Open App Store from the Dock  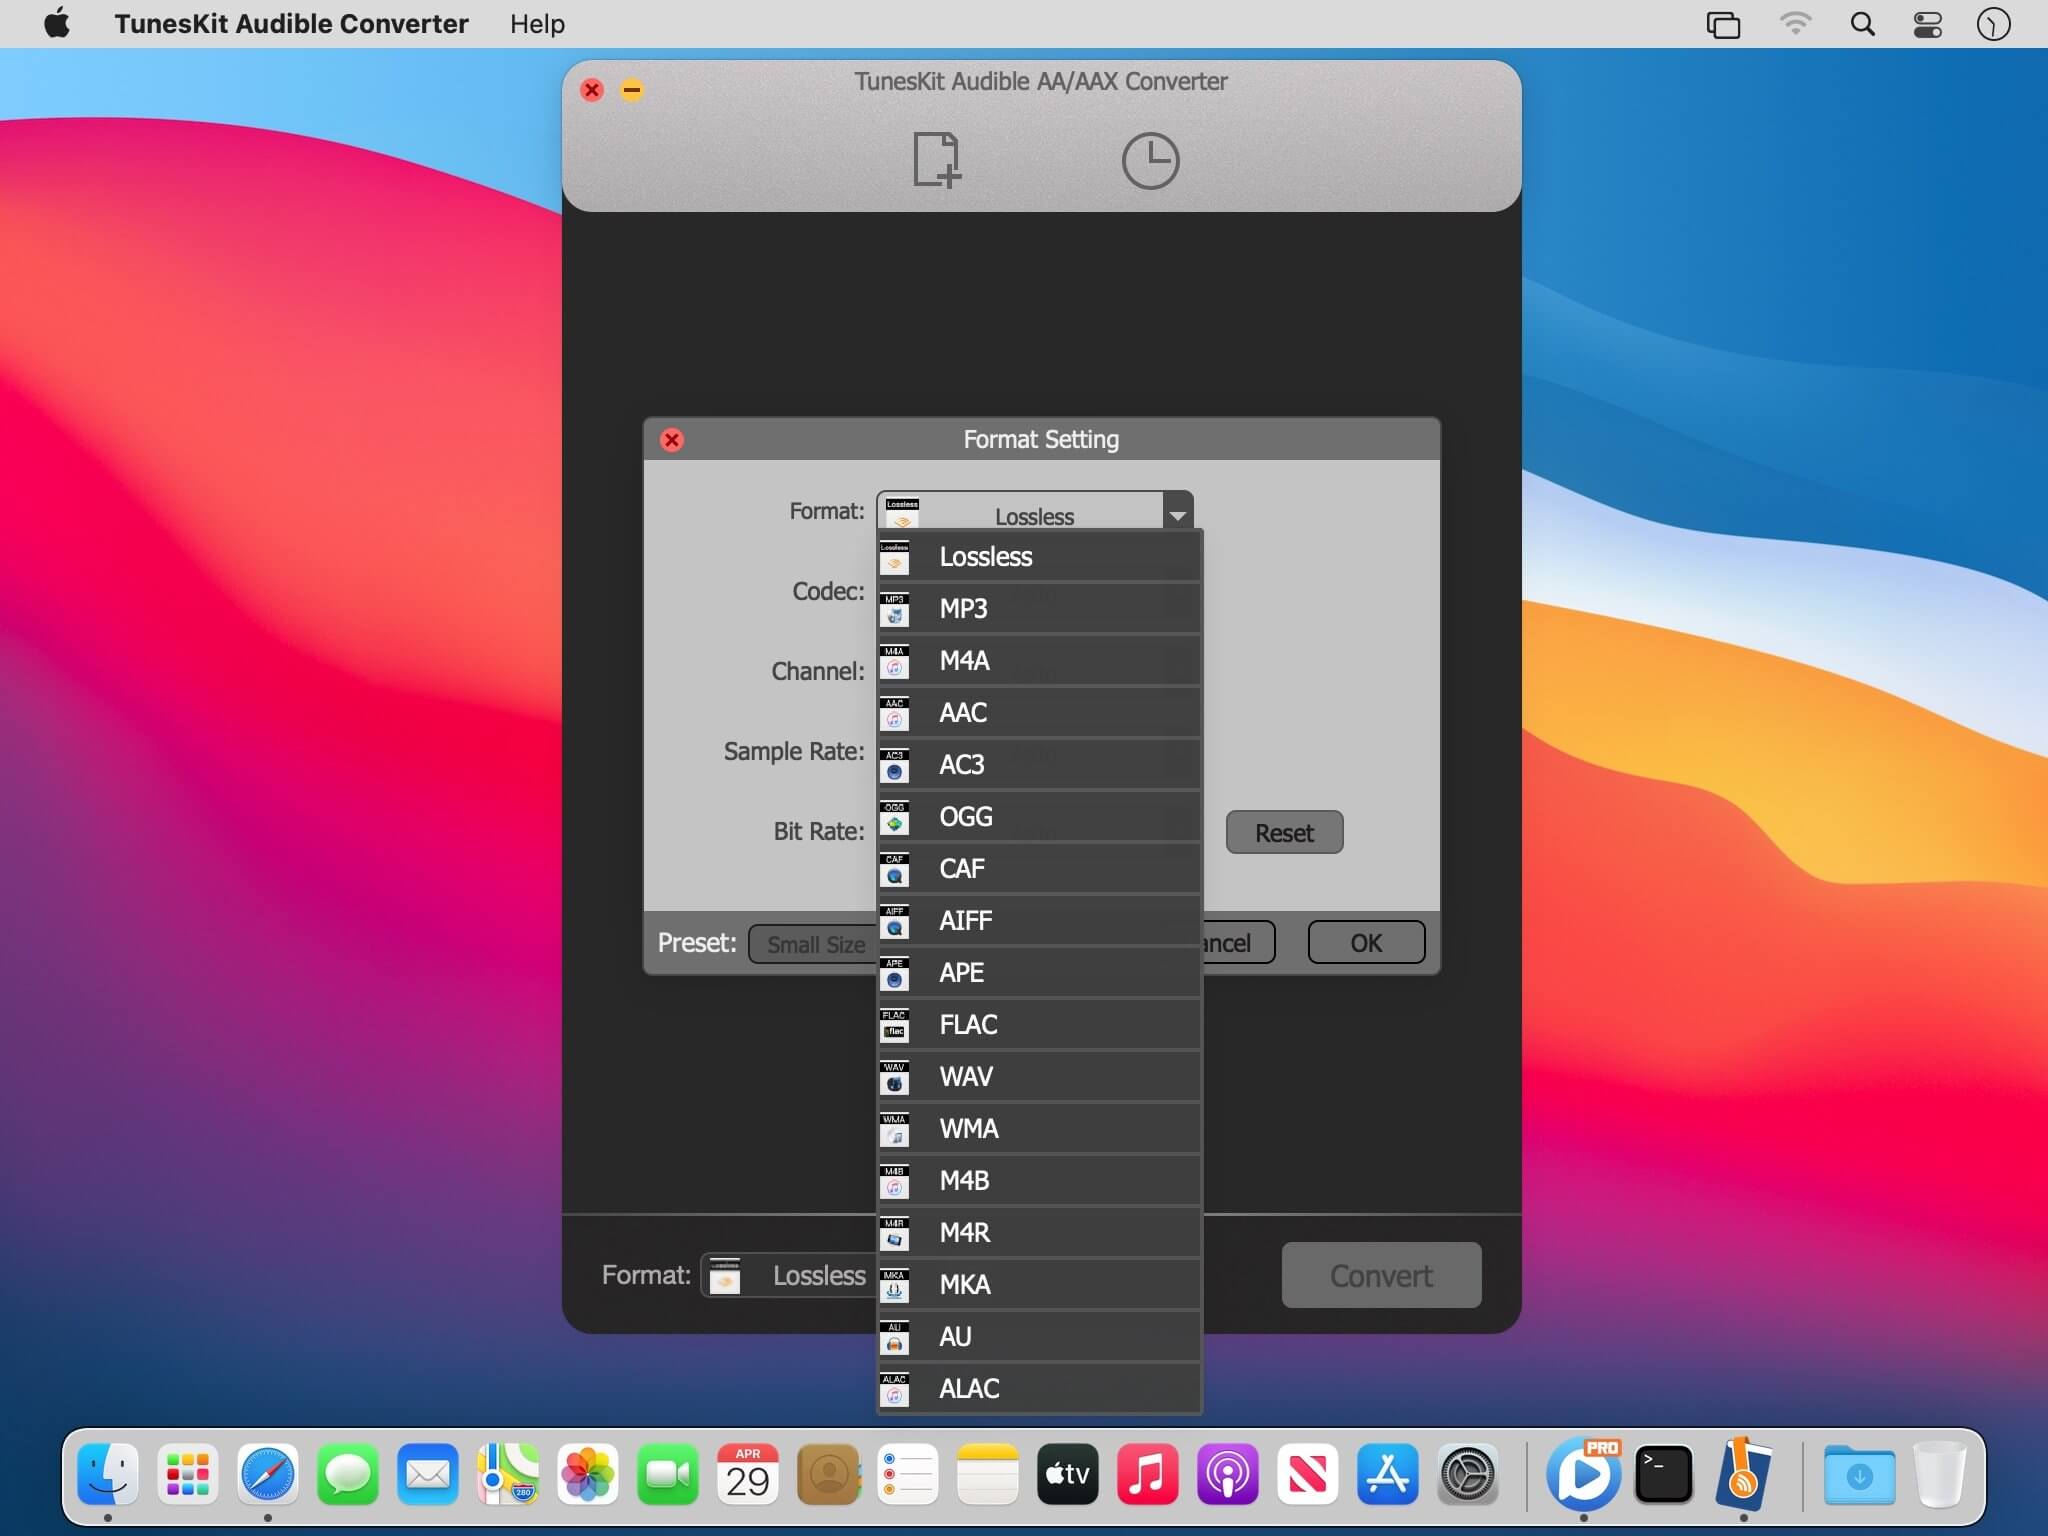click(1388, 1474)
